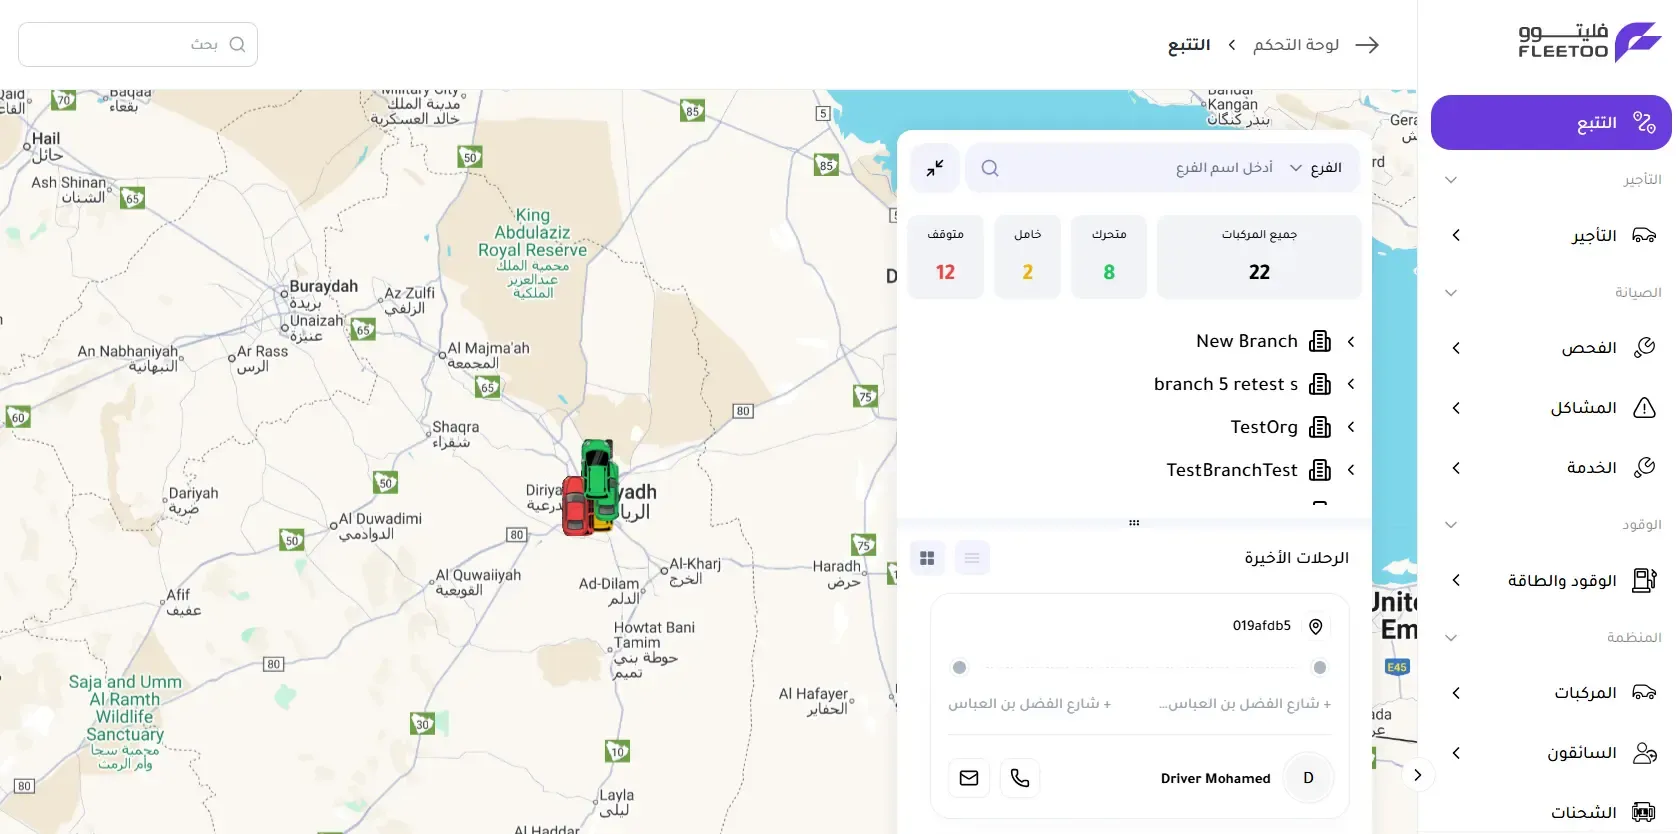The width and height of the screenshot is (1678, 834).
Task: Email Driver Mohamed via envelope button
Action: pyautogui.click(x=969, y=778)
